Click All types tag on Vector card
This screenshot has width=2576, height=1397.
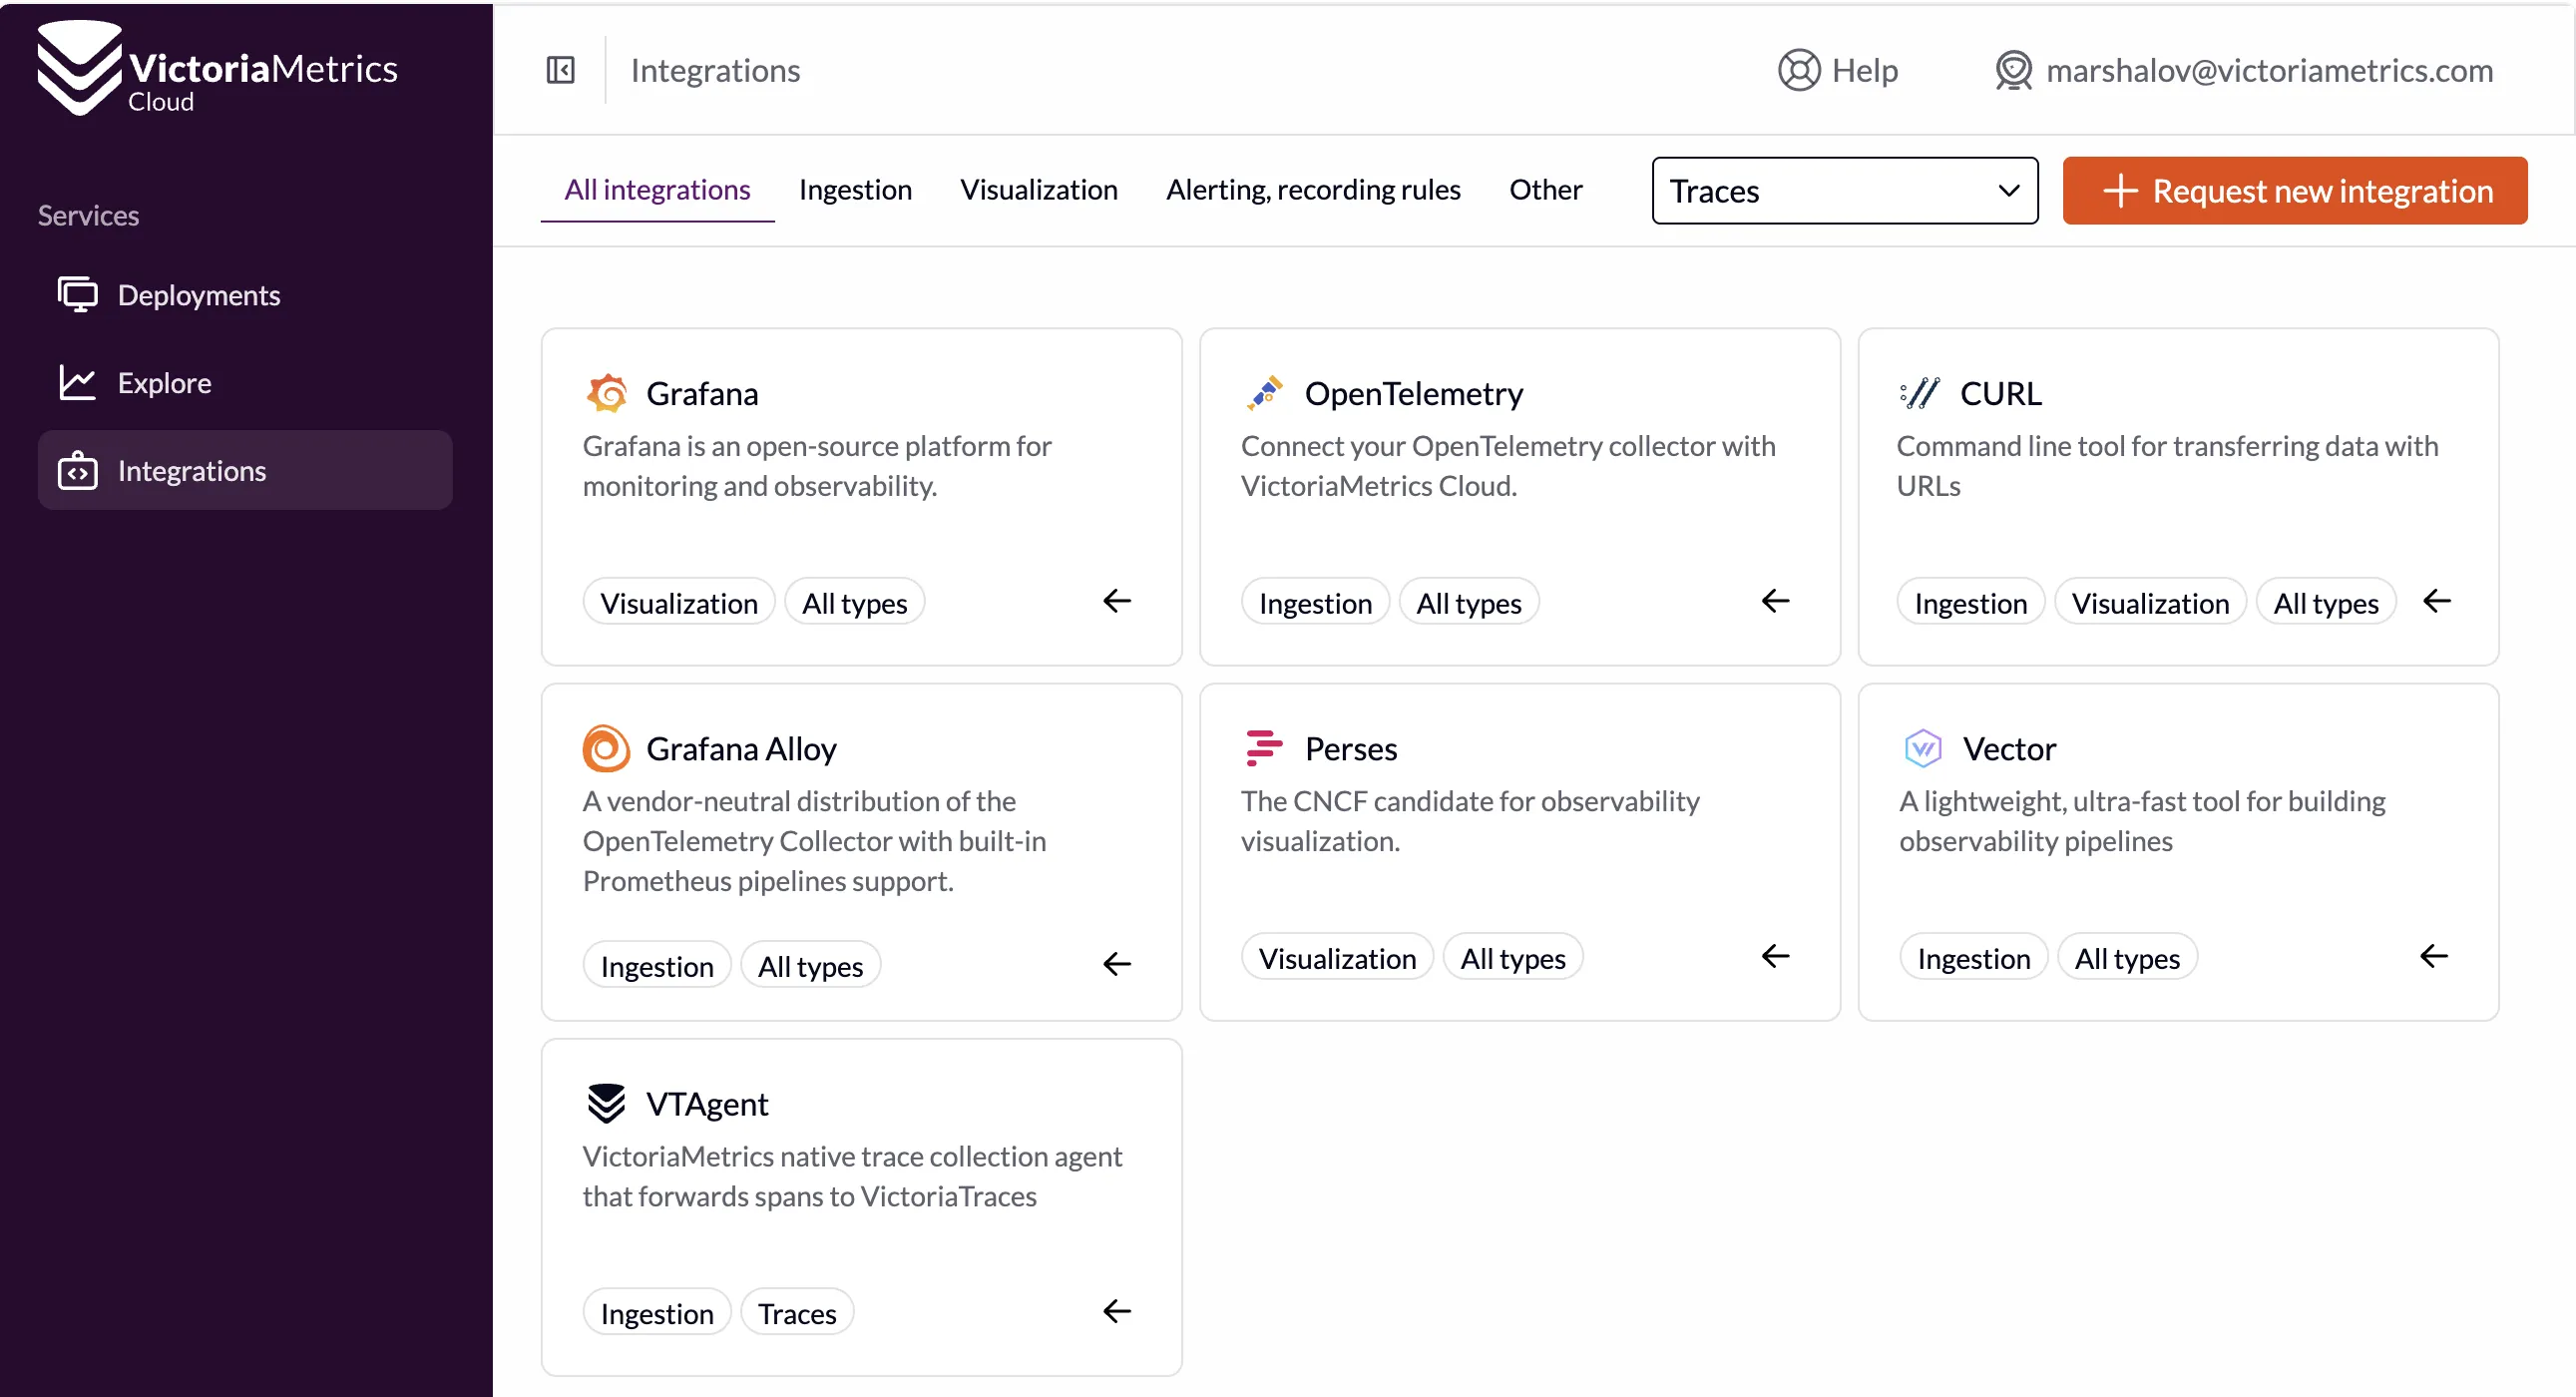point(2127,957)
